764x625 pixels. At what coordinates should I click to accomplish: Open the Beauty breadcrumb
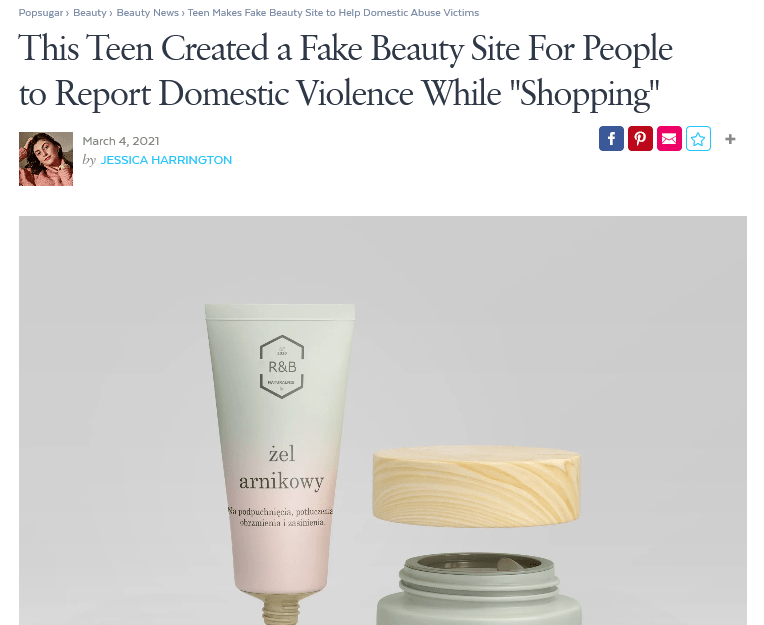point(90,13)
